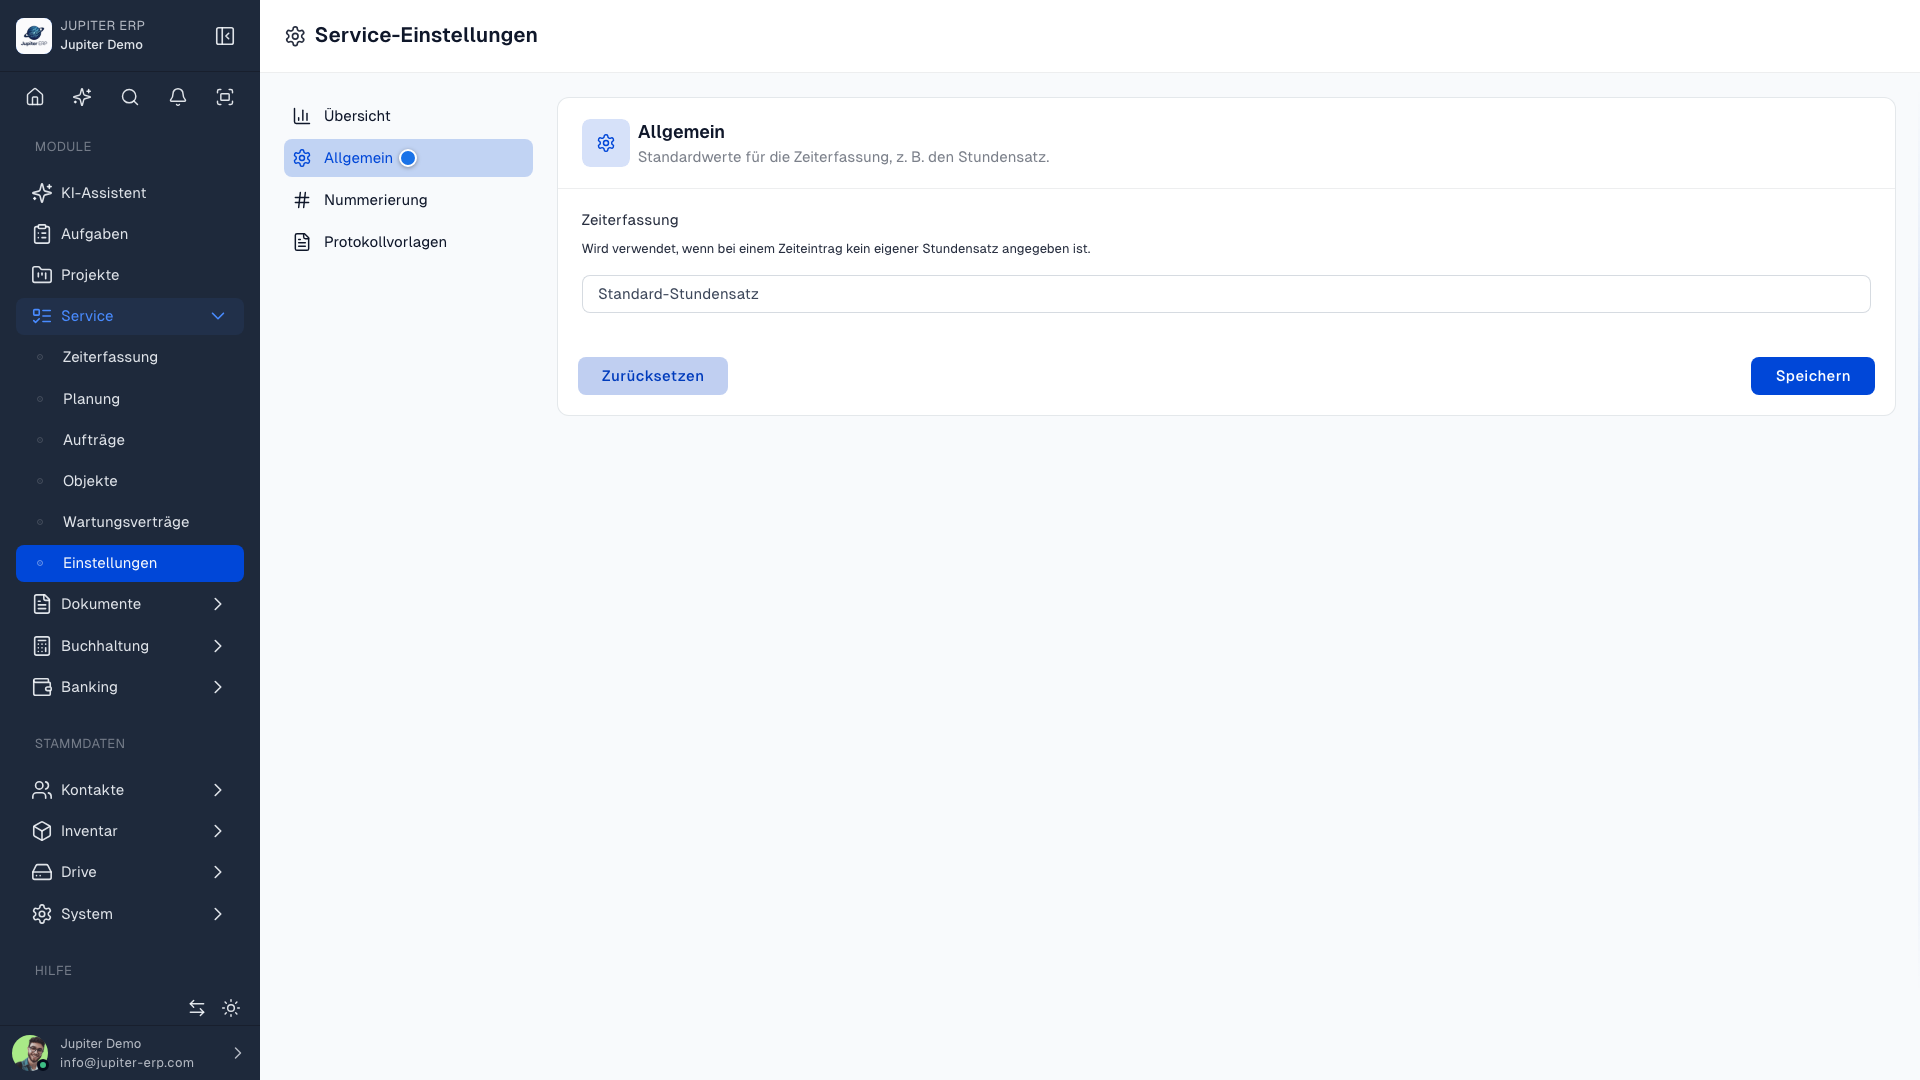Collapse the sidebar panel icon
Image resolution: width=1920 pixels, height=1080 pixels.
pos(225,36)
